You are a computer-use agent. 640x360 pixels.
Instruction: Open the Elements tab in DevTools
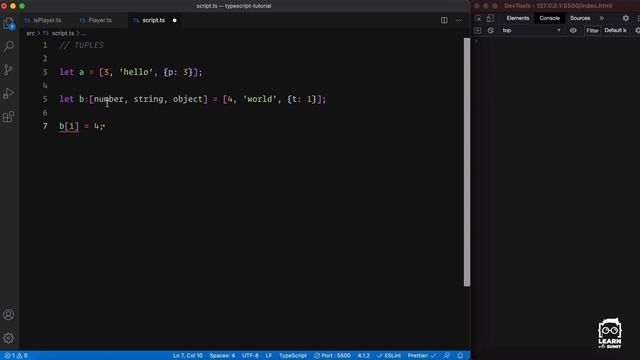[x=518, y=18]
